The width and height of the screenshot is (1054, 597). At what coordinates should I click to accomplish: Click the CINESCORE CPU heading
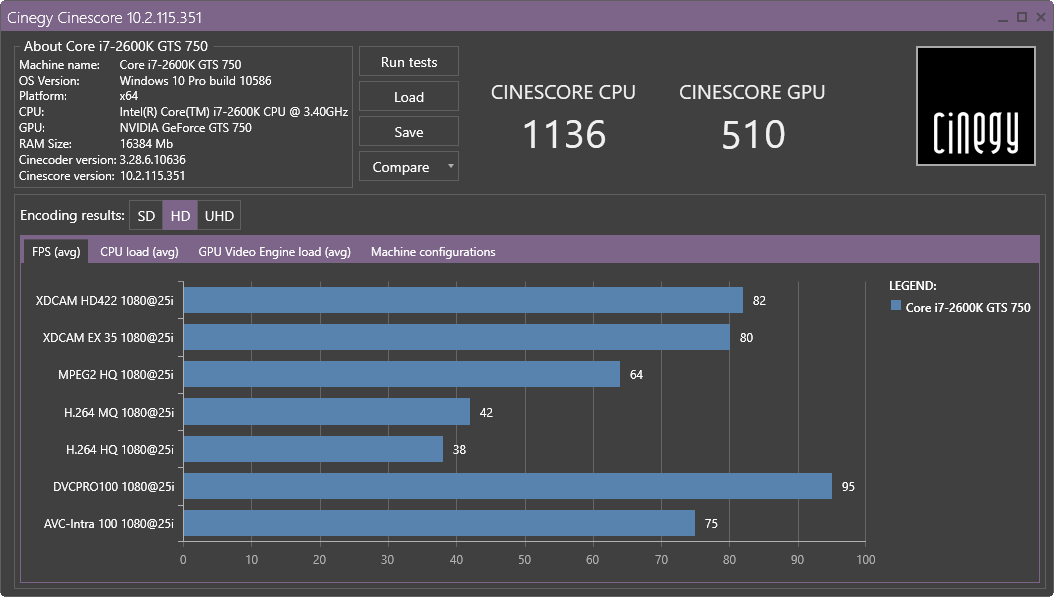[x=563, y=92]
